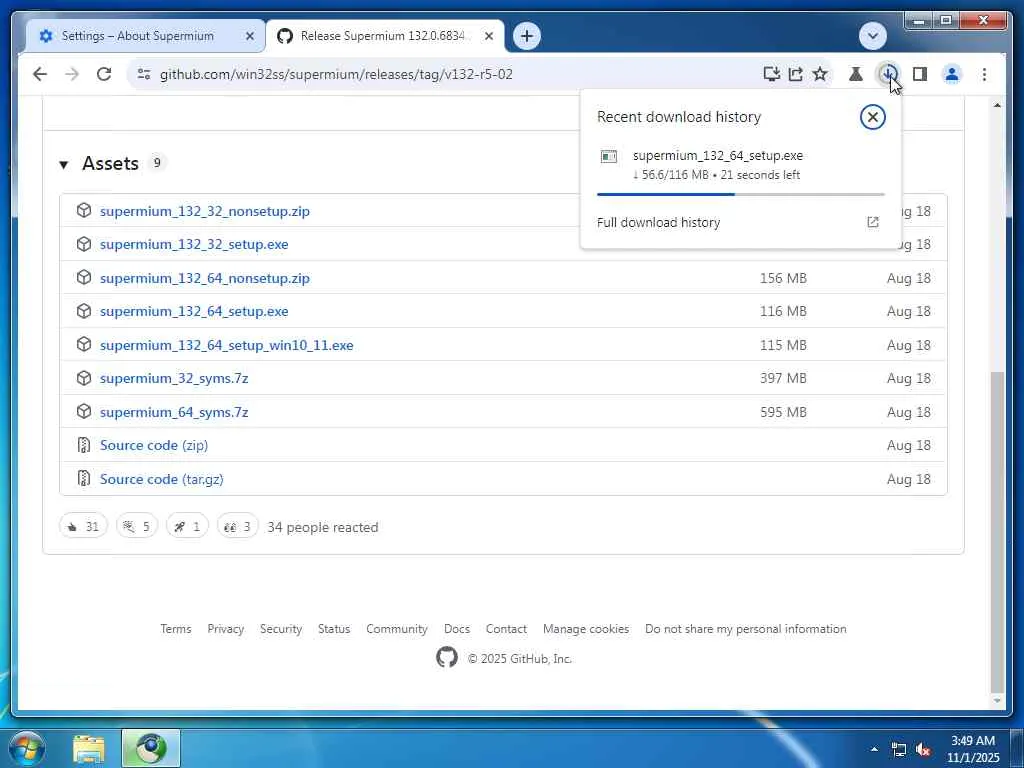Download supermium_132_64_setup_win10_11.exe

pyautogui.click(x=227, y=345)
